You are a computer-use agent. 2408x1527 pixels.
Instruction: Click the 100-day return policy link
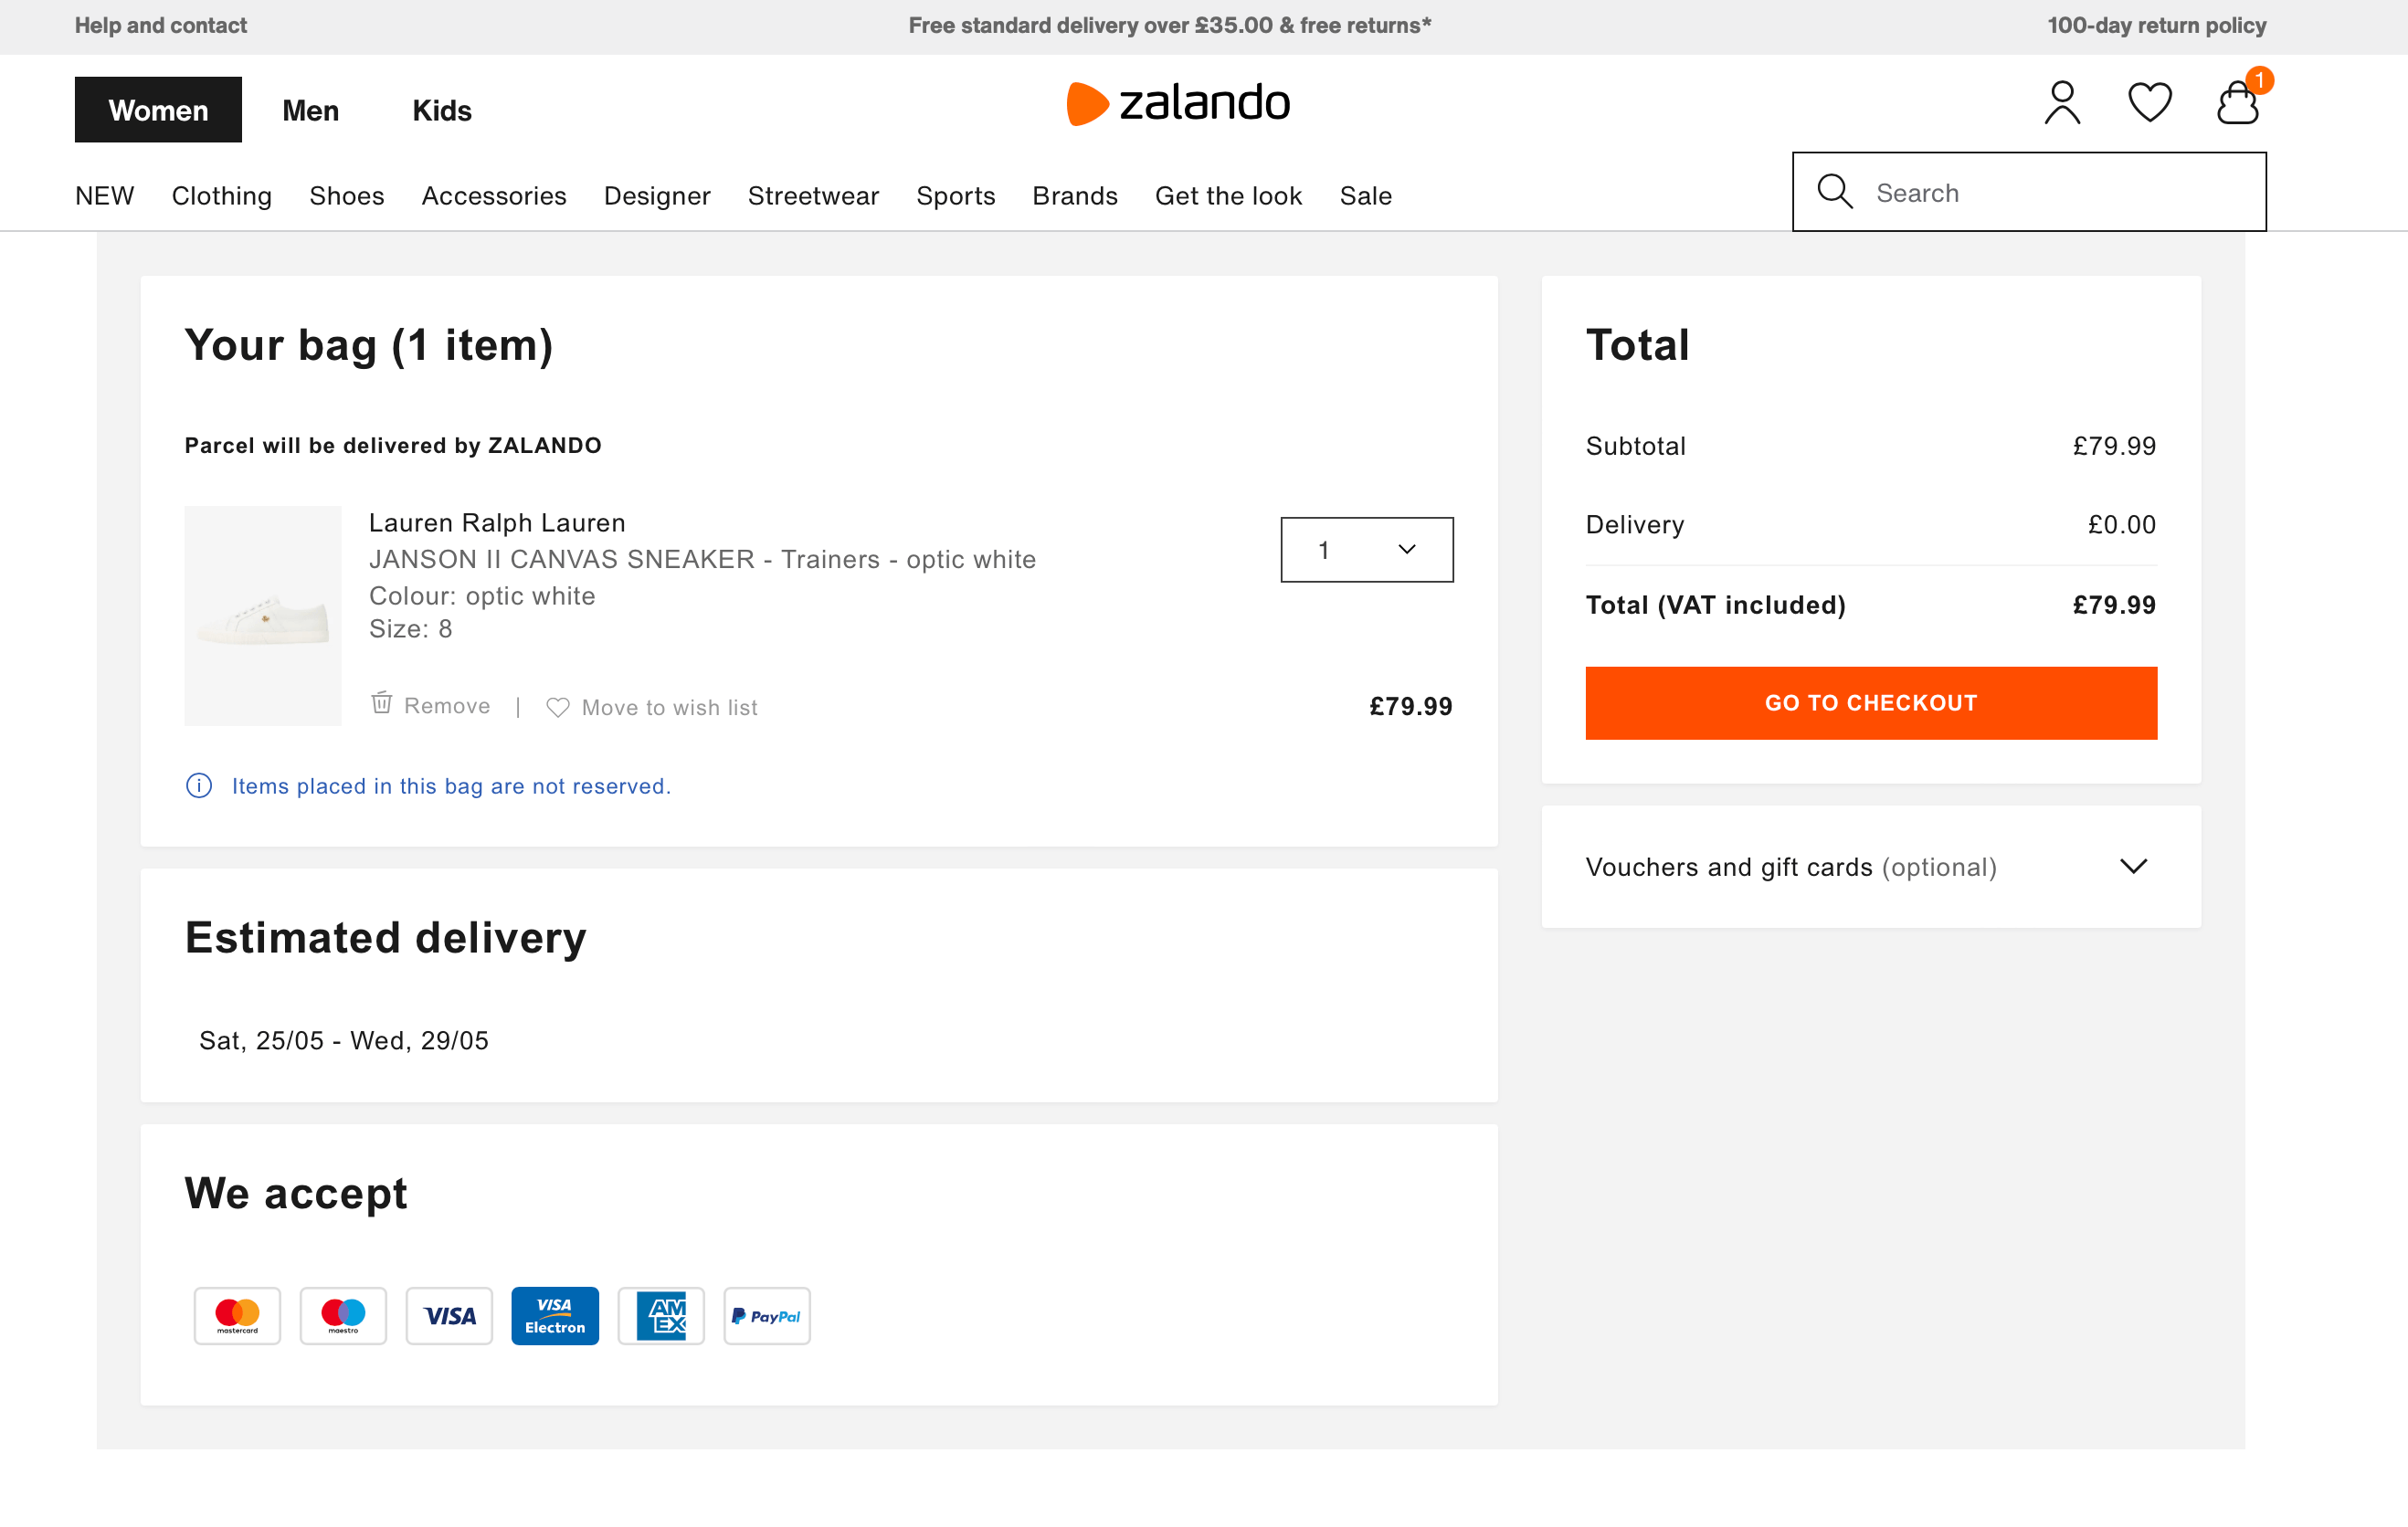pos(2156,26)
